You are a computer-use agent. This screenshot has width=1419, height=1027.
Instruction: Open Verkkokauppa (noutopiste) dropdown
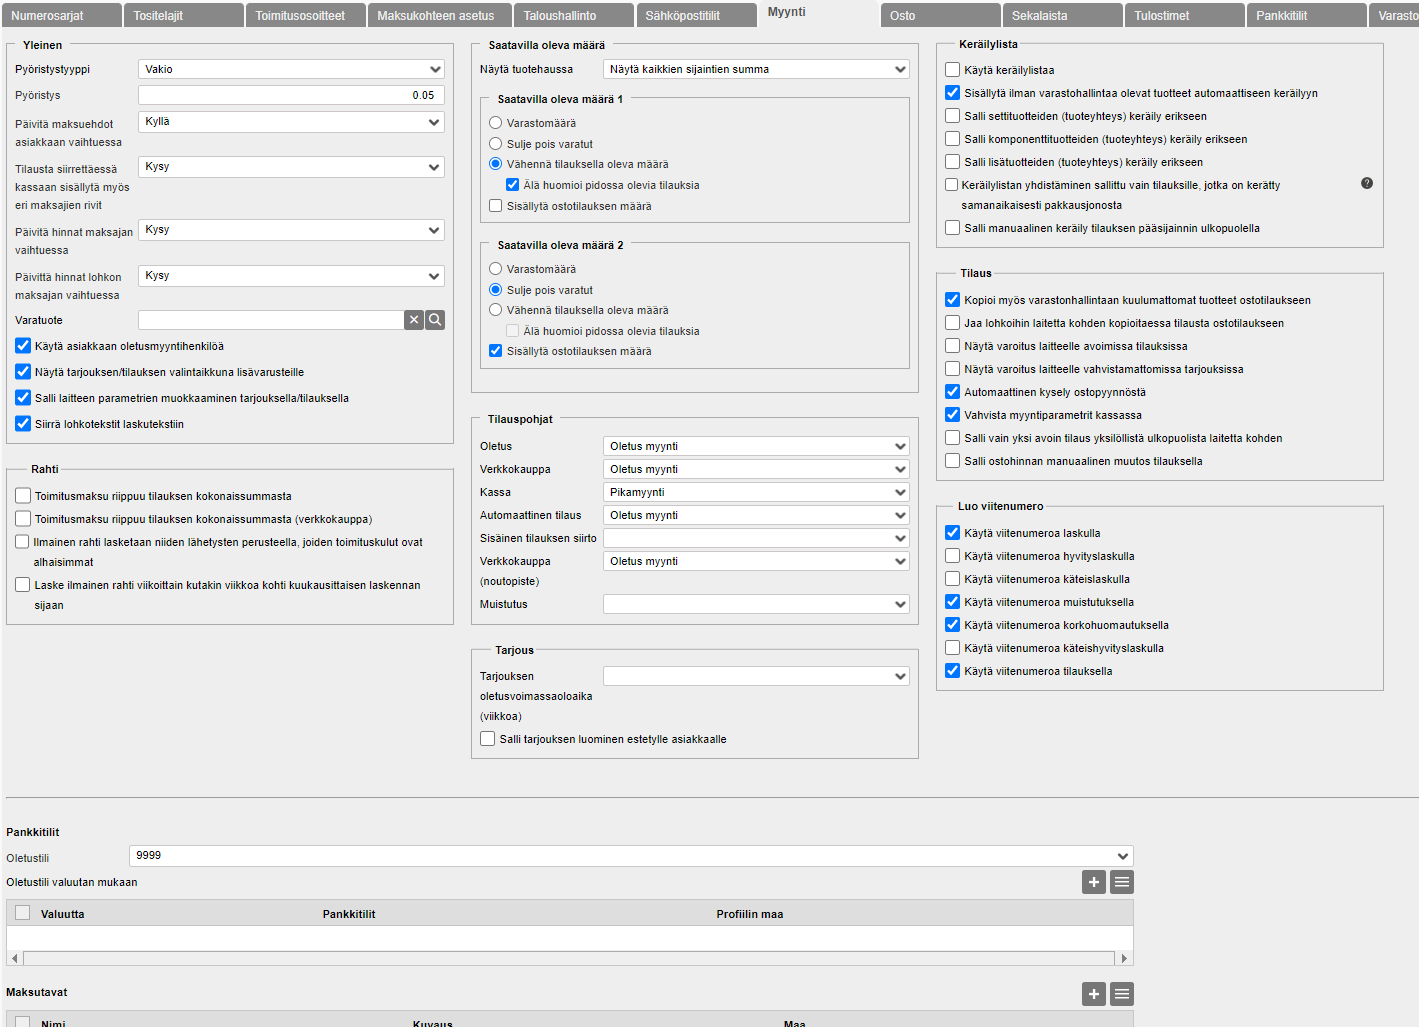[756, 561]
